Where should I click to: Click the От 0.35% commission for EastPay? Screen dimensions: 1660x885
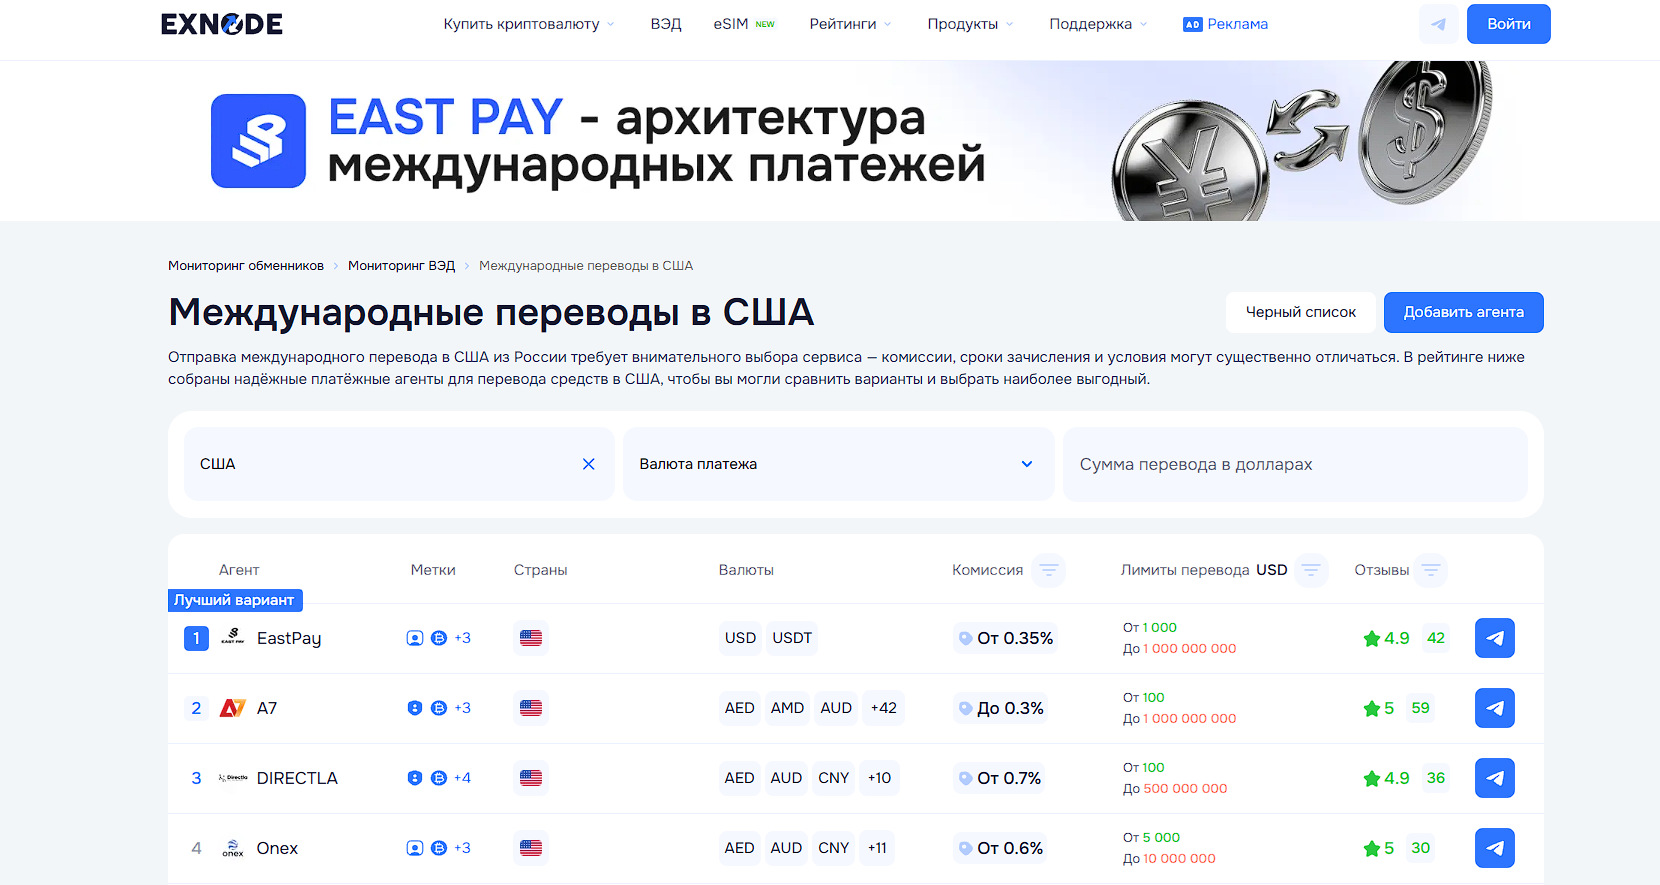point(1005,638)
